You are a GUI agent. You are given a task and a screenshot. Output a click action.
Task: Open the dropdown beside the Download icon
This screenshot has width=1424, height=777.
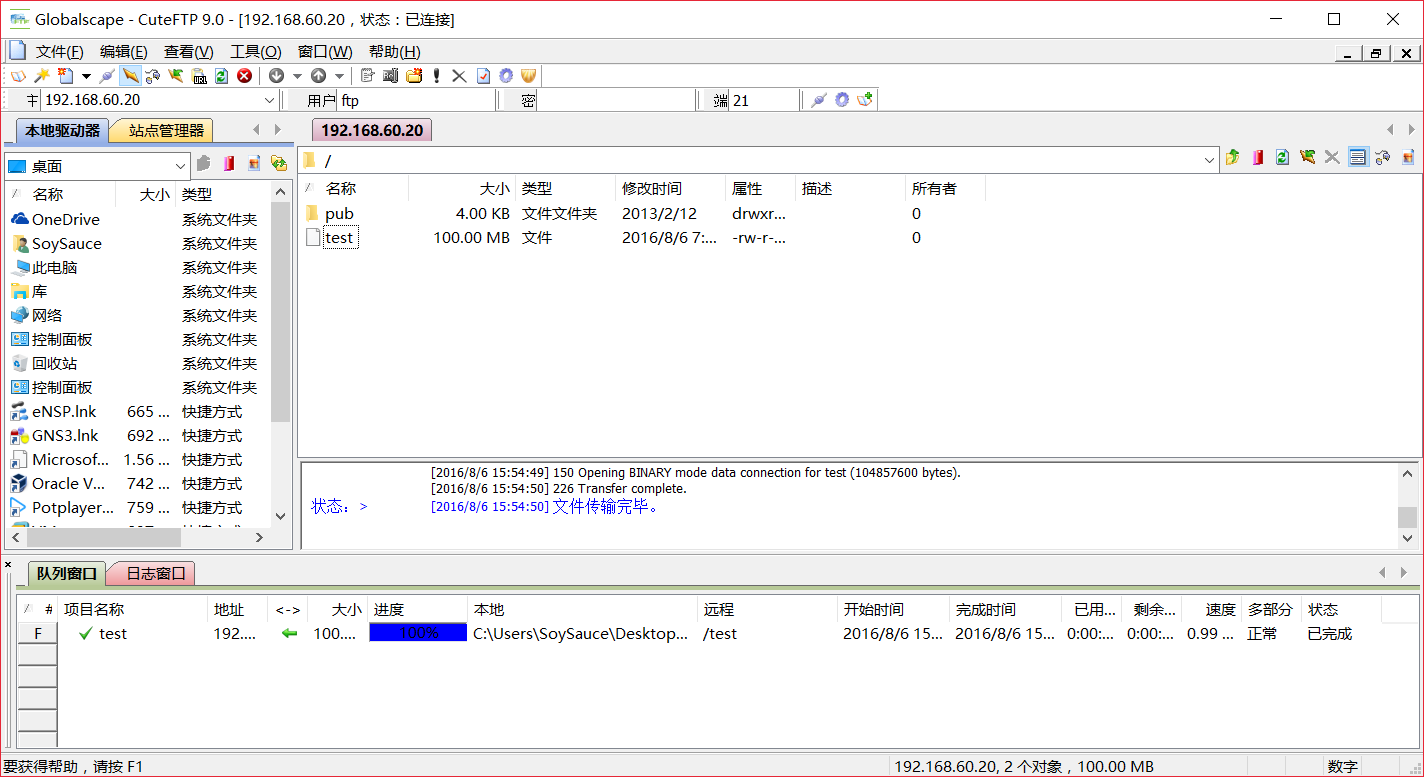point(297,76)
